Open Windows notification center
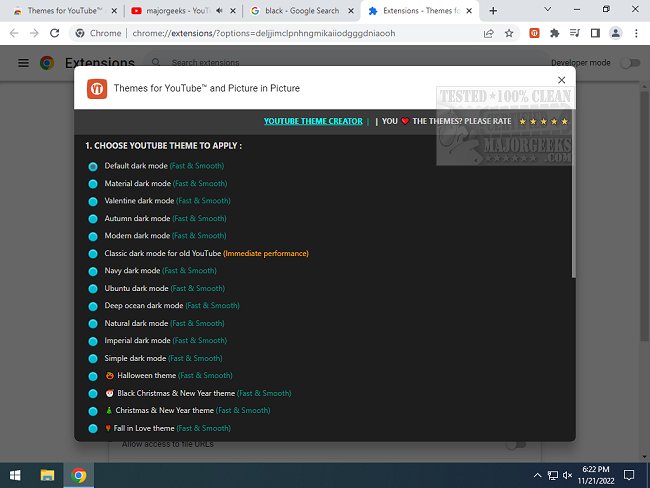Screen dimensions: 650x488 pos(629,475)
